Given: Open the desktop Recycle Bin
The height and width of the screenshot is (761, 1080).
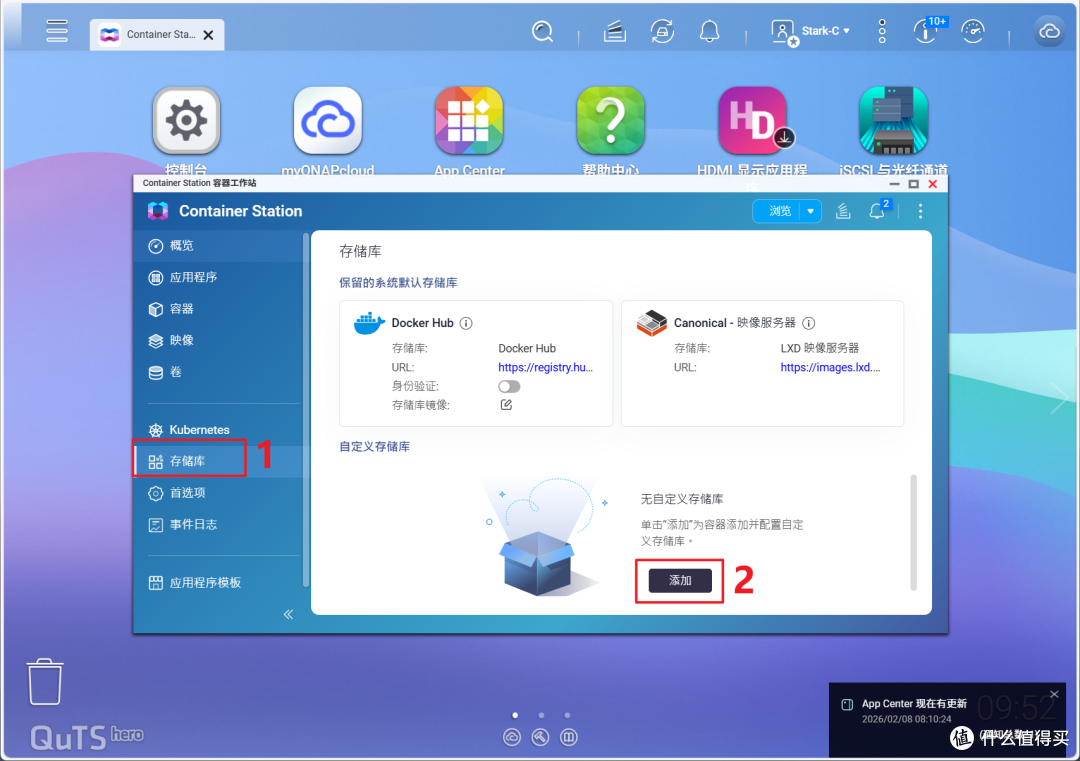Looking at the screenshot, I should 45,682.
